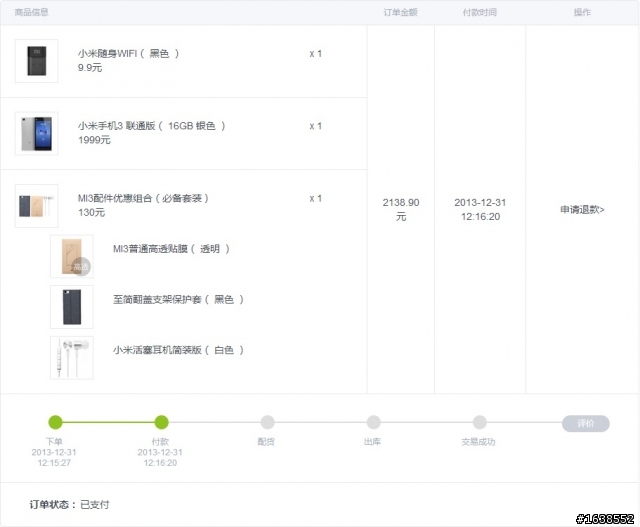Click the x 1 quantity for 小米手机3
This screenshot has height=527, width=640.
(316, 126)
